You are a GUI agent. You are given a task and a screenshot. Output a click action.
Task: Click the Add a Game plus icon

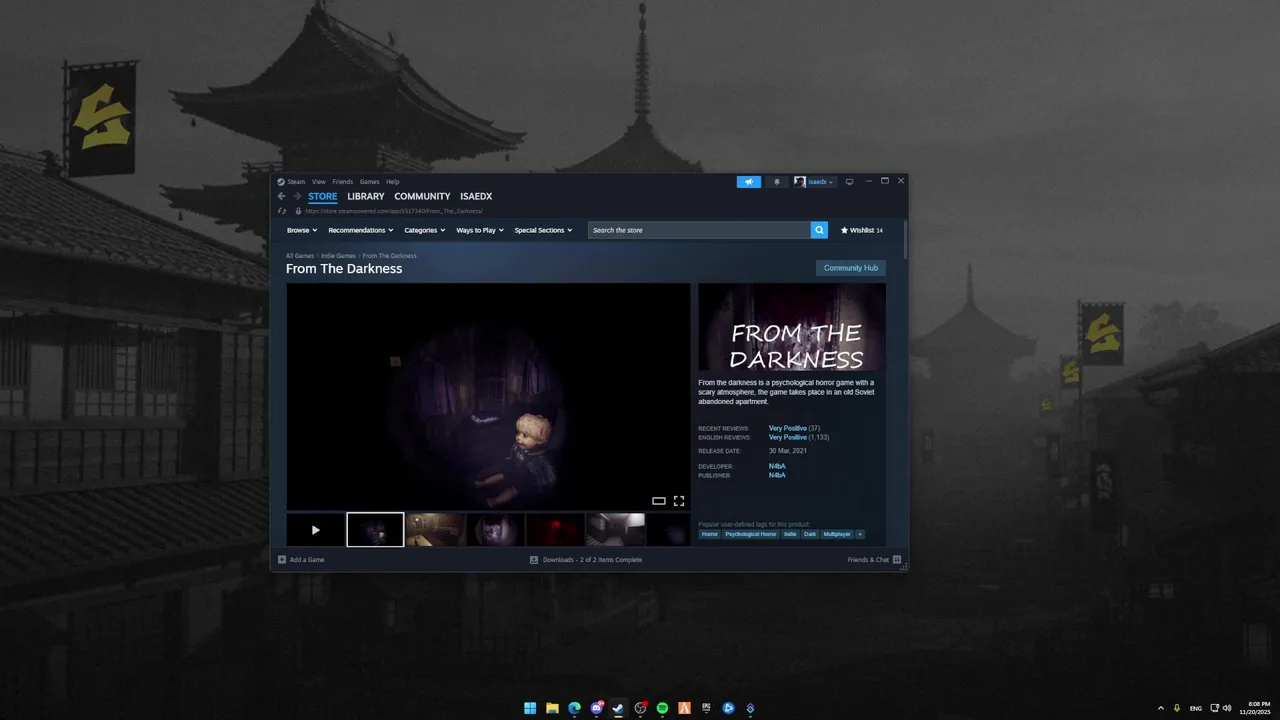pyautogui.click(x=282, y=560)
